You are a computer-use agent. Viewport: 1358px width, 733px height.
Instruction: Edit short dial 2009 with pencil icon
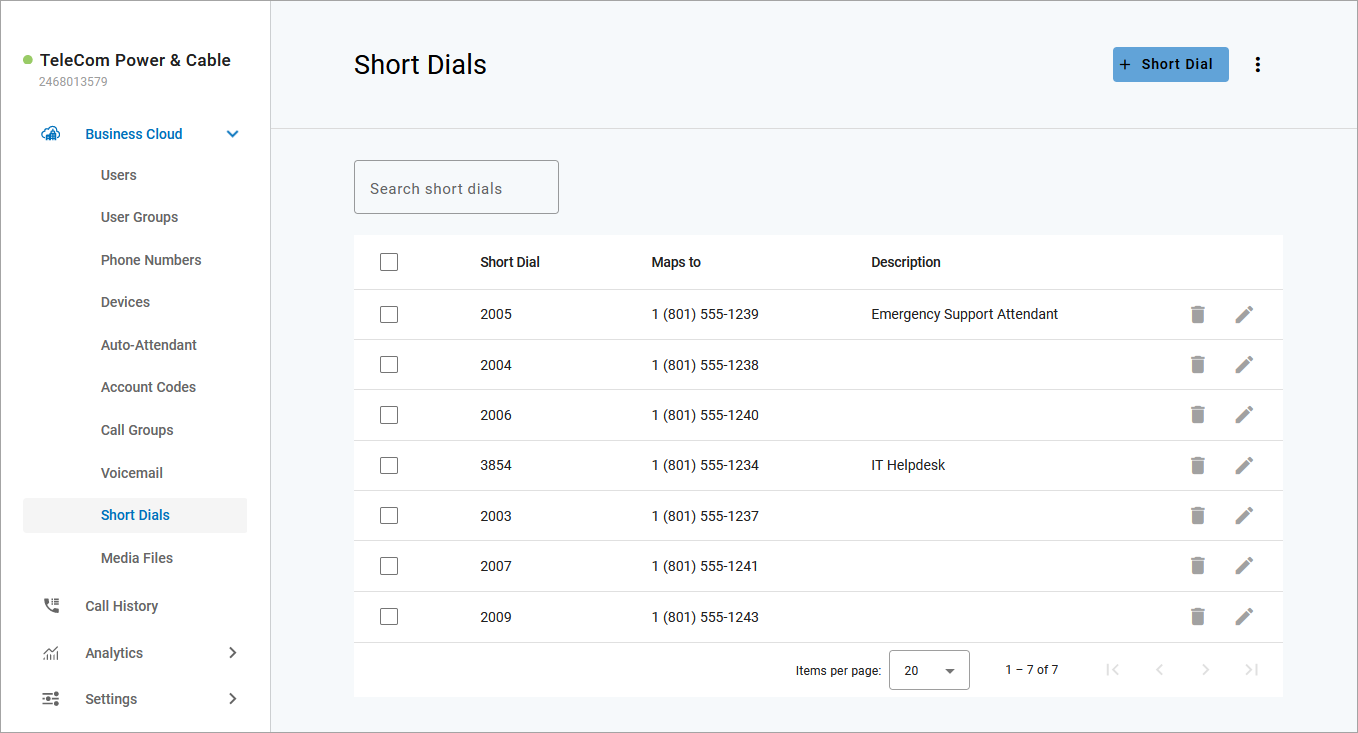[x=1244, y=617]
